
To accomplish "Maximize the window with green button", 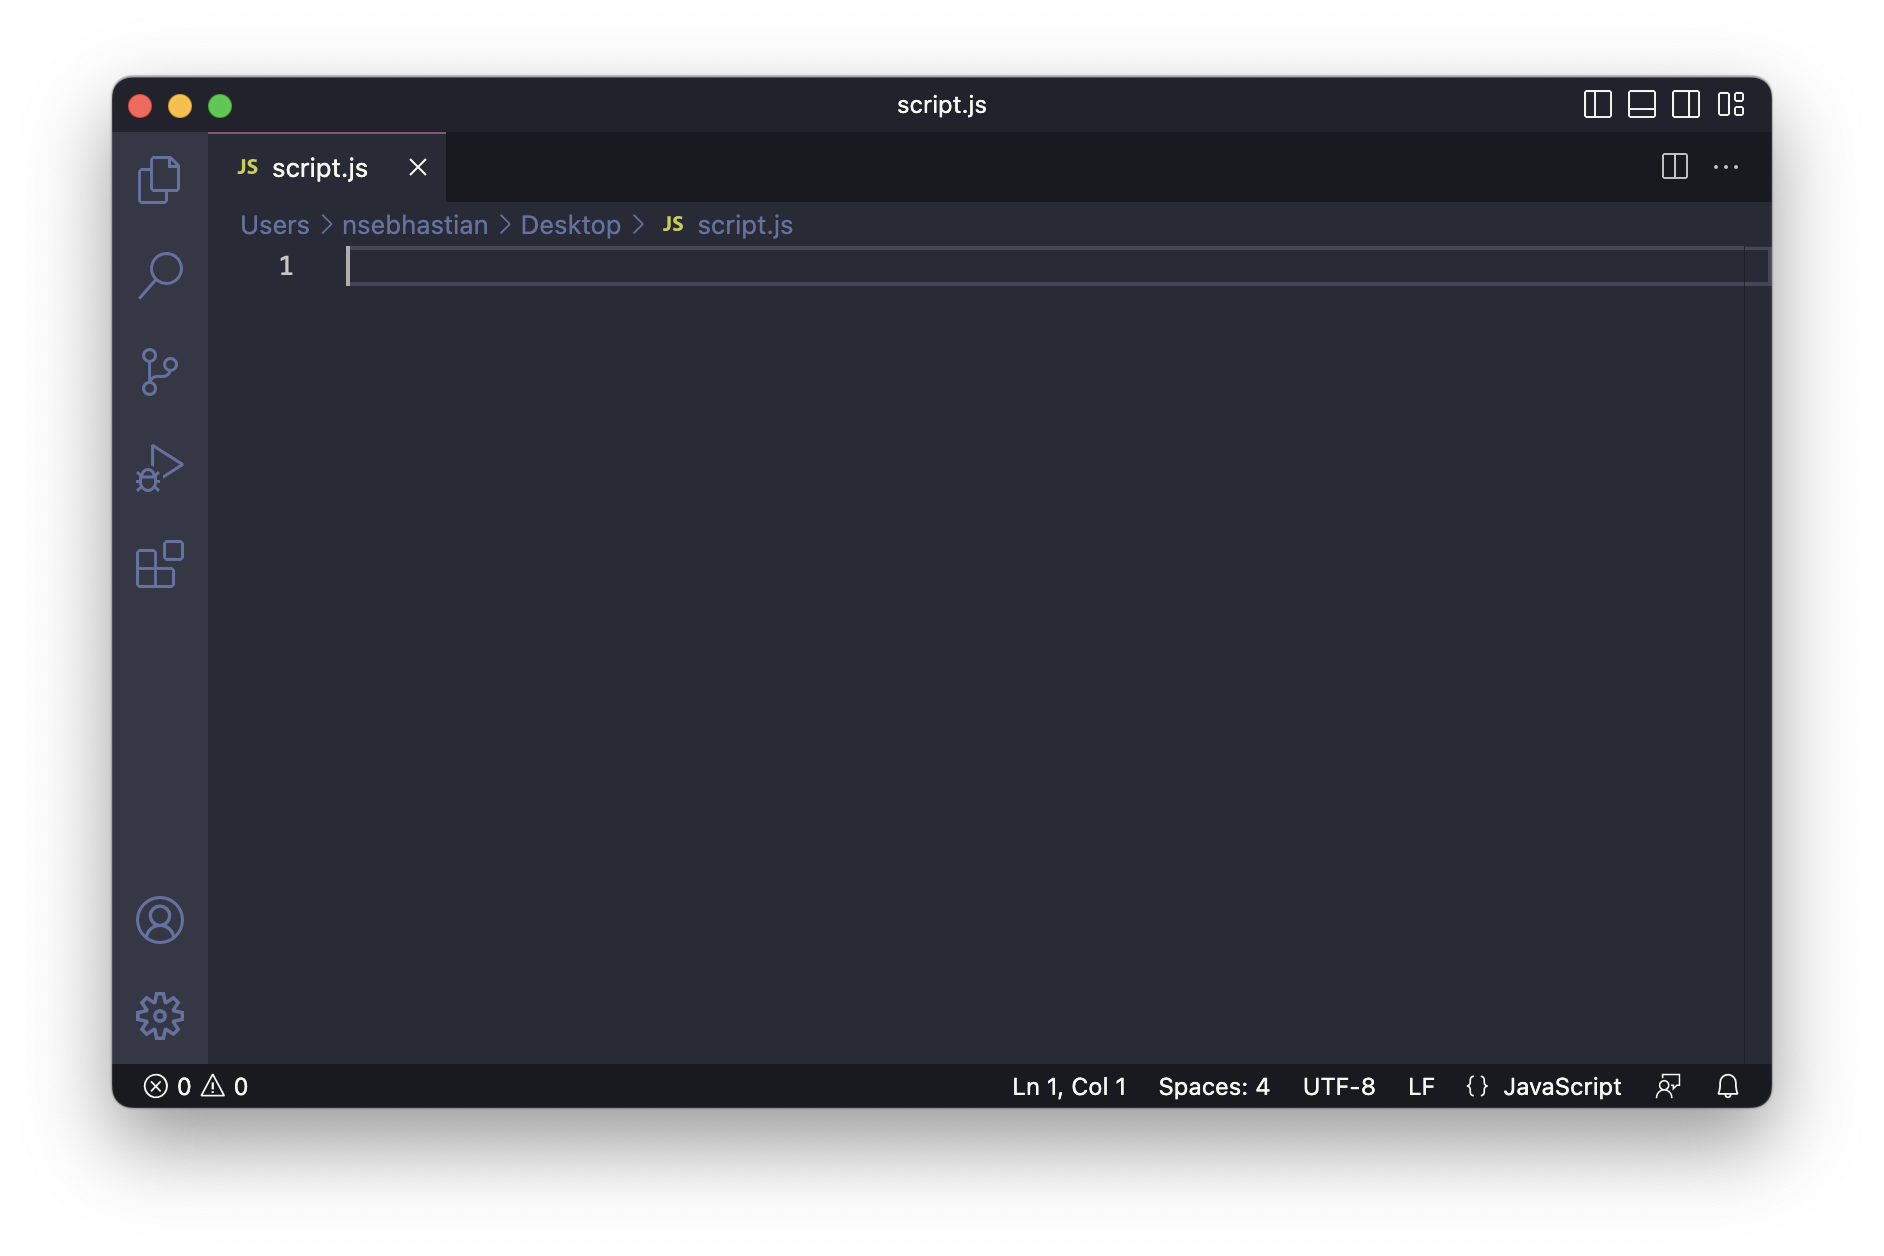I will click(220, 105).
